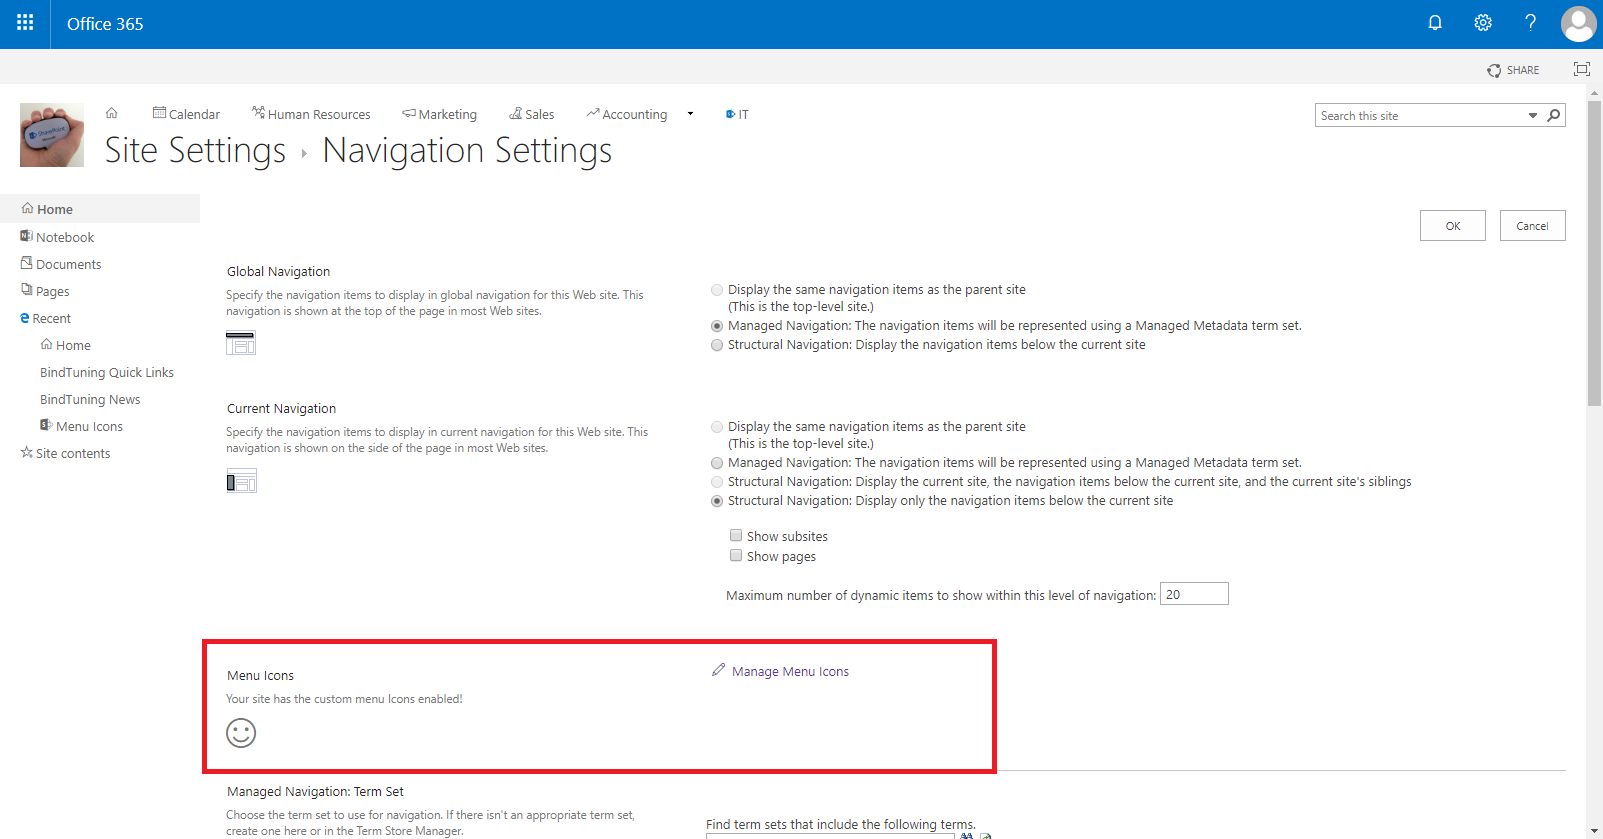Screen dimensions: 1603x839
Task: Enable Show pages checkbox
Action: (x=736, y=555)
